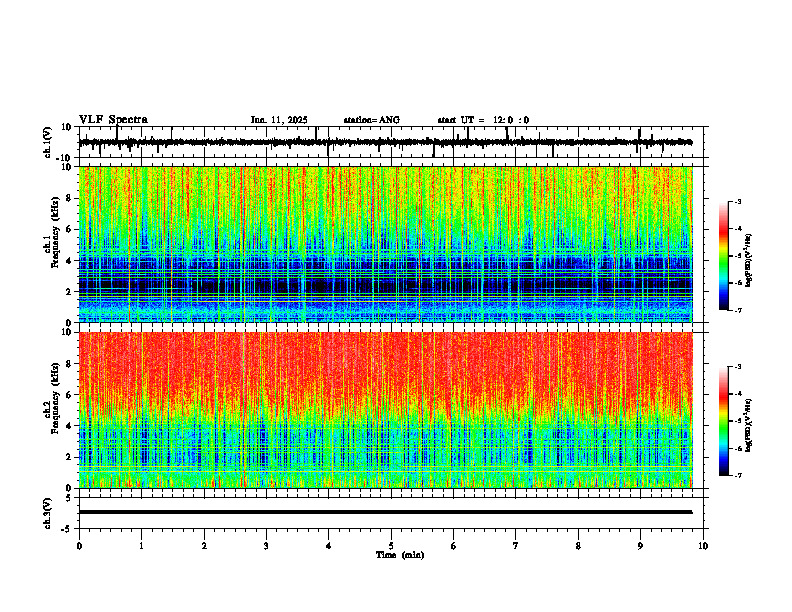Click the 'Time (min)' x-axis label
The image size is (792, 612).
(400, 555)
